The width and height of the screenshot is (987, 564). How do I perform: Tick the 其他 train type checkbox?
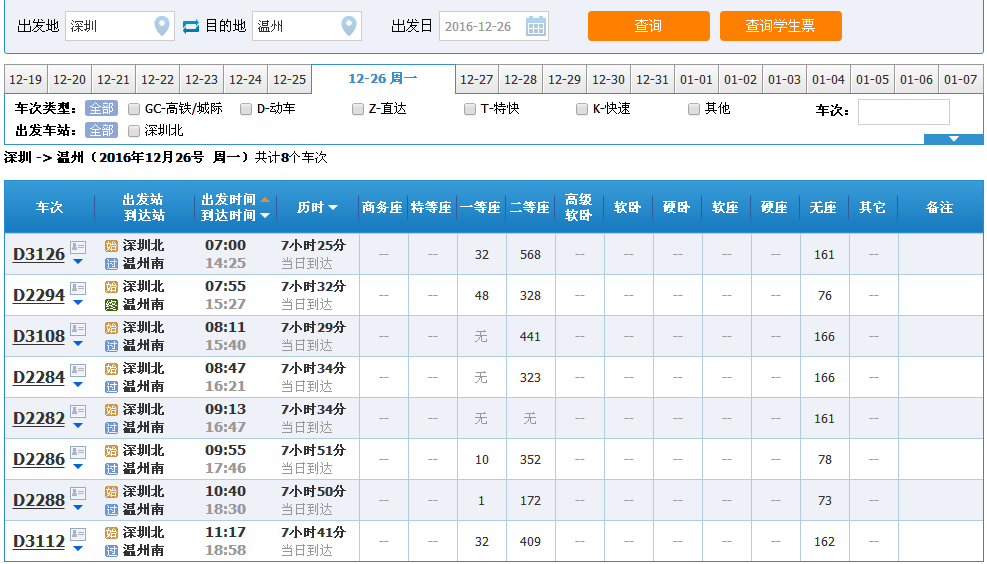pyautogui.click(x=694, y=109)
